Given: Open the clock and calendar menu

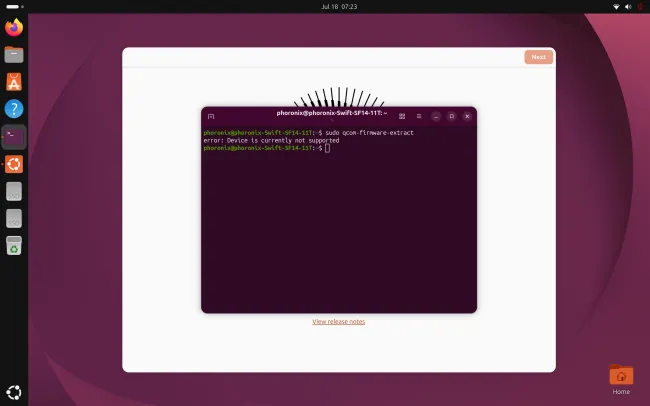Looking at the screenshot, I should click(339, 7).
